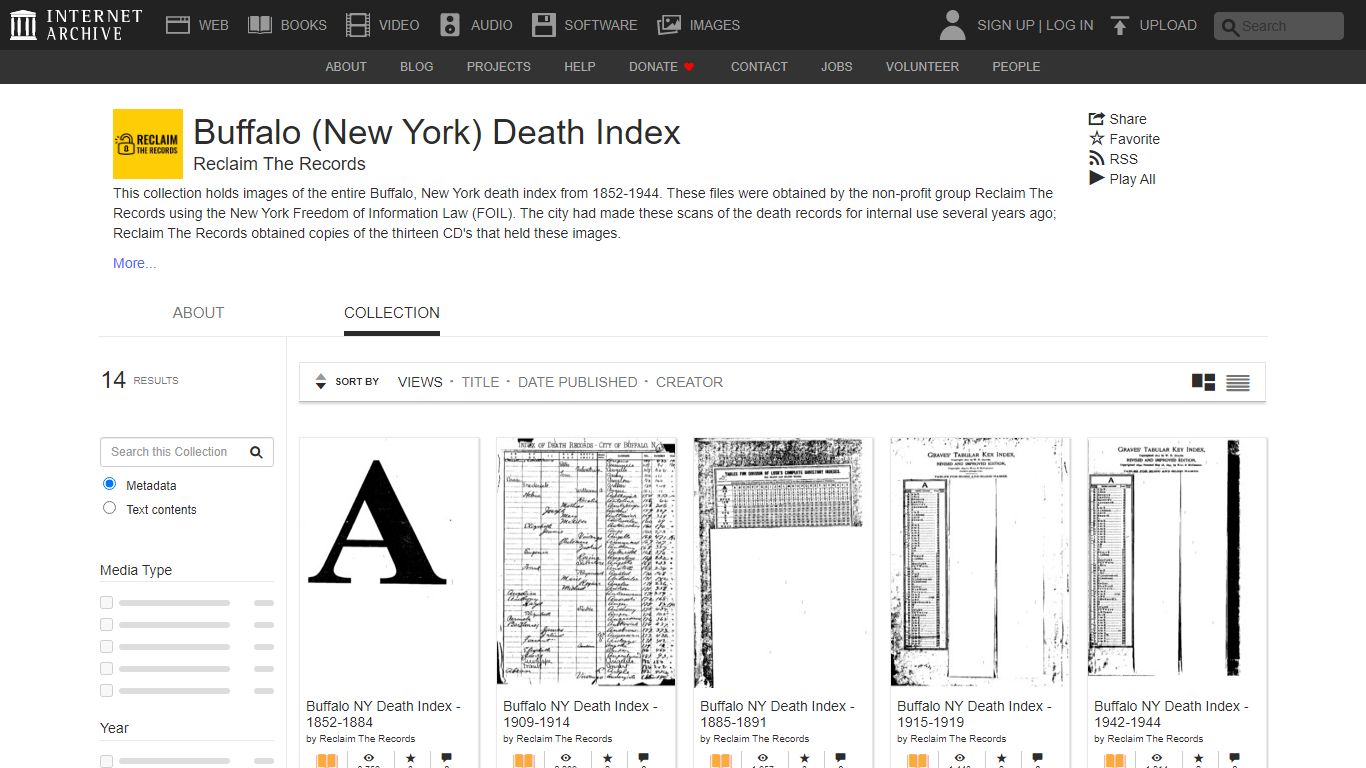Open the HELP nav menu item
Image resolution: width=1366 pixels, height=768 pixels.
click(x=580, y=67)
